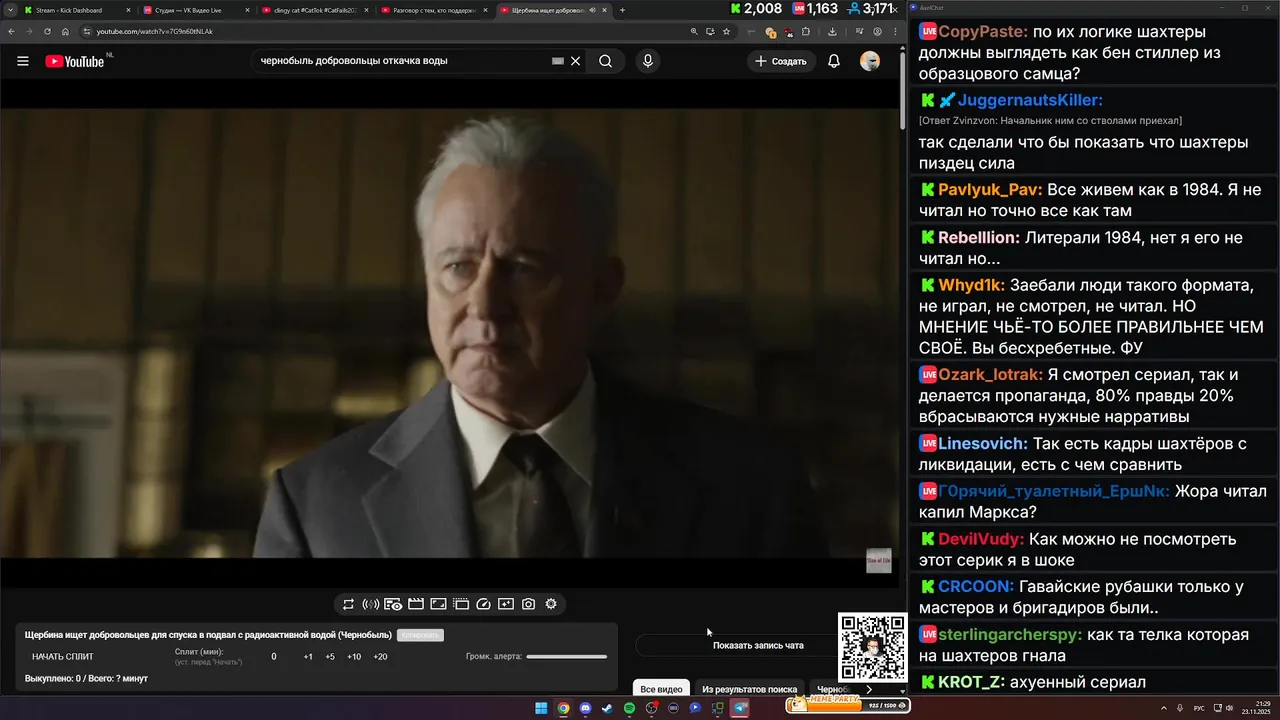Switch to Студия — VK Видео Live tab
This screenshot has width=1280, height=720.
point(190,10)
